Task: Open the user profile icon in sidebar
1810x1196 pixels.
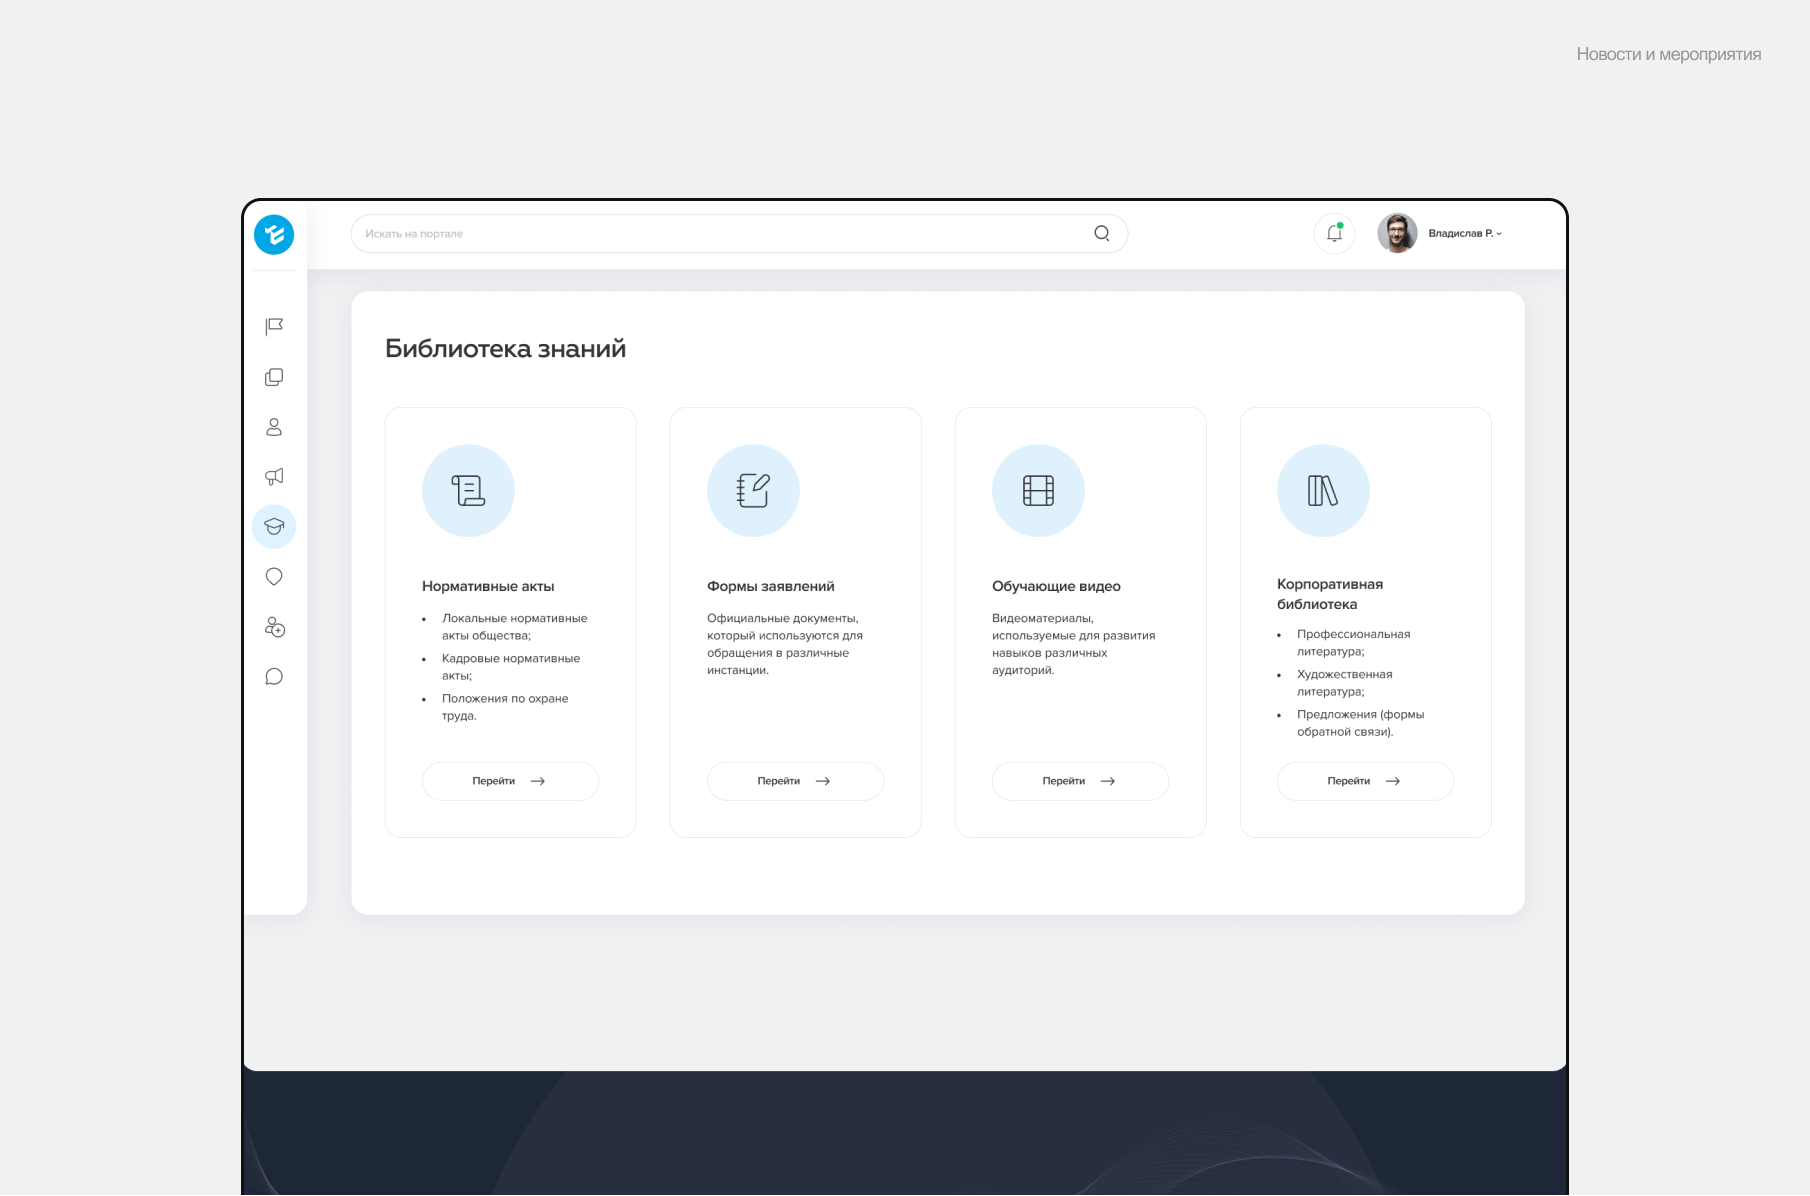Action: (274, 427)
